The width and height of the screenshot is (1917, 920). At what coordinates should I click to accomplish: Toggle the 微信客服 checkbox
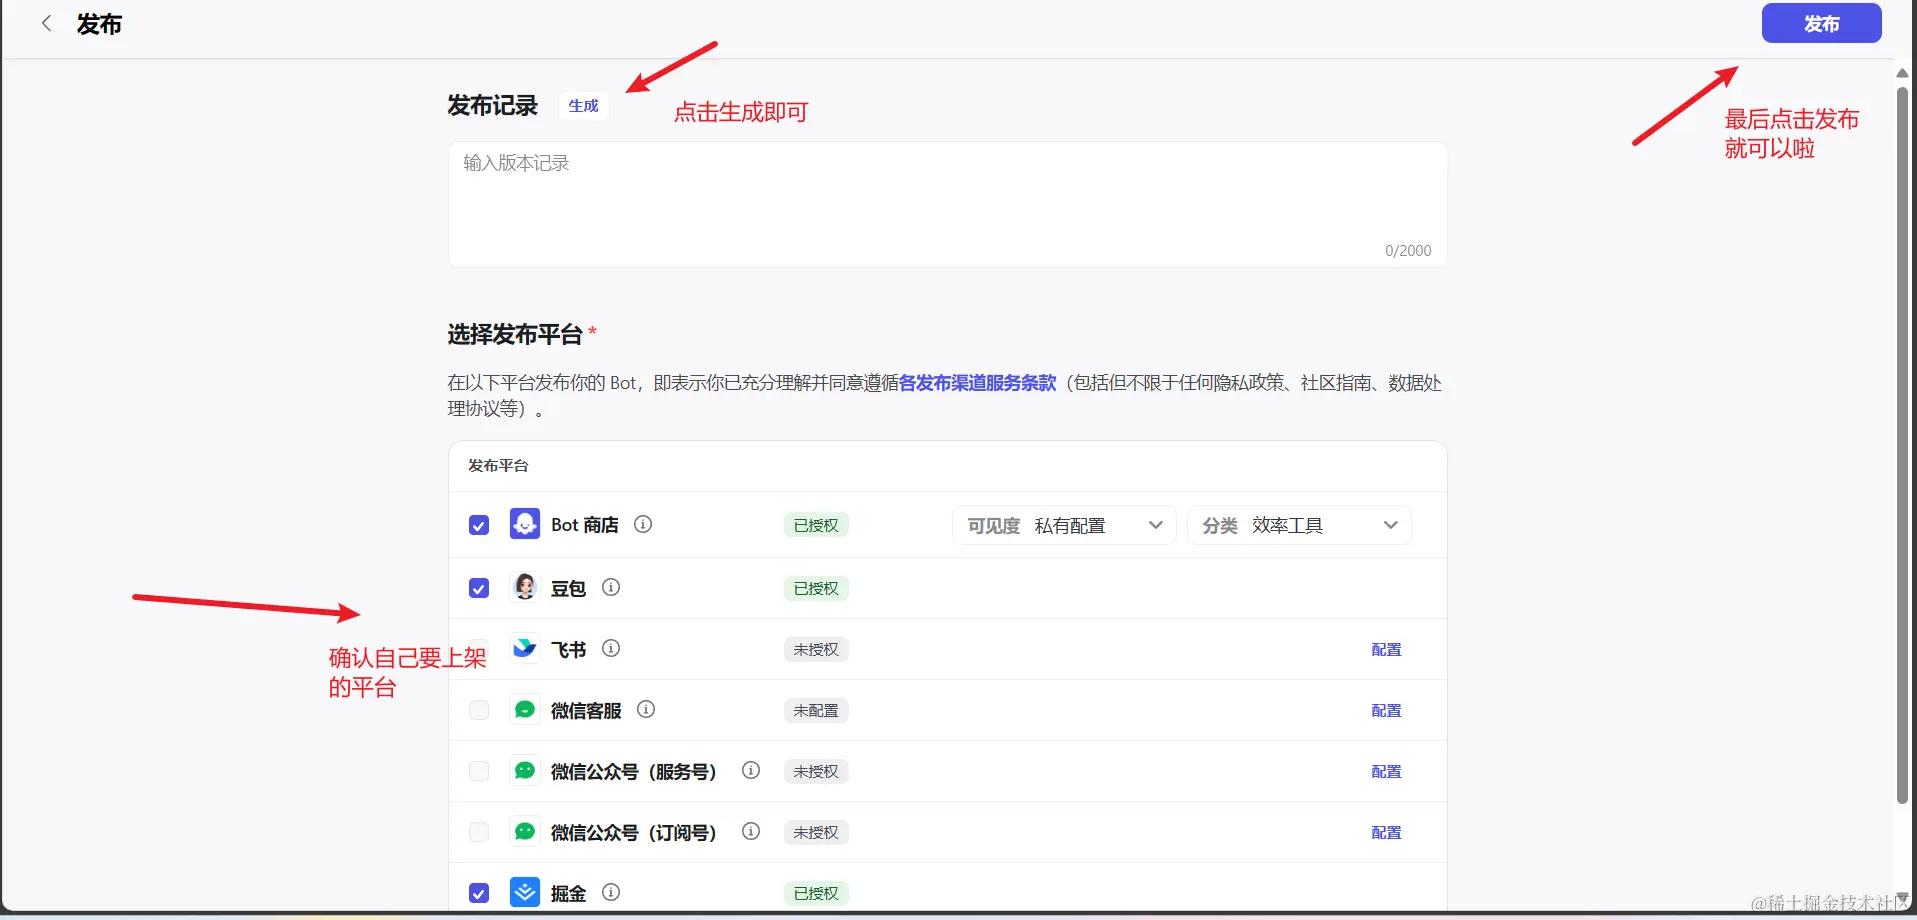[x=479, y=710]
